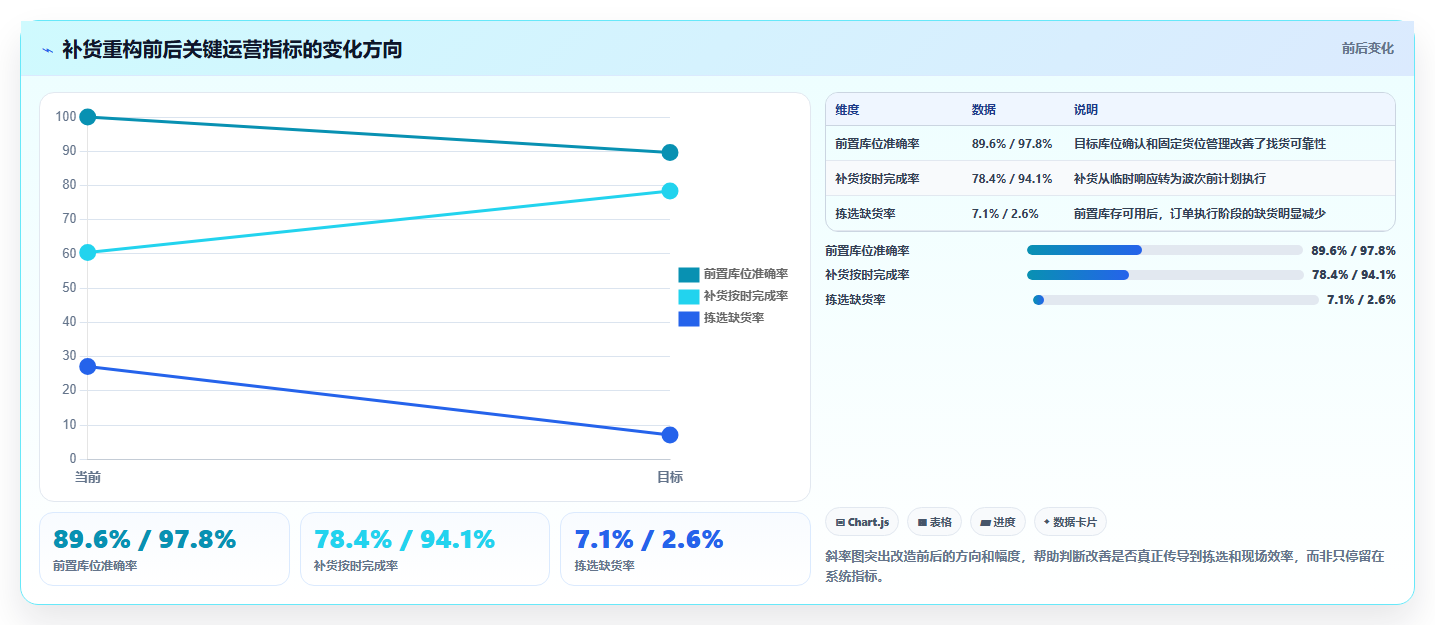Click 前置库位准确率 data point at 目标

point(670,152)
